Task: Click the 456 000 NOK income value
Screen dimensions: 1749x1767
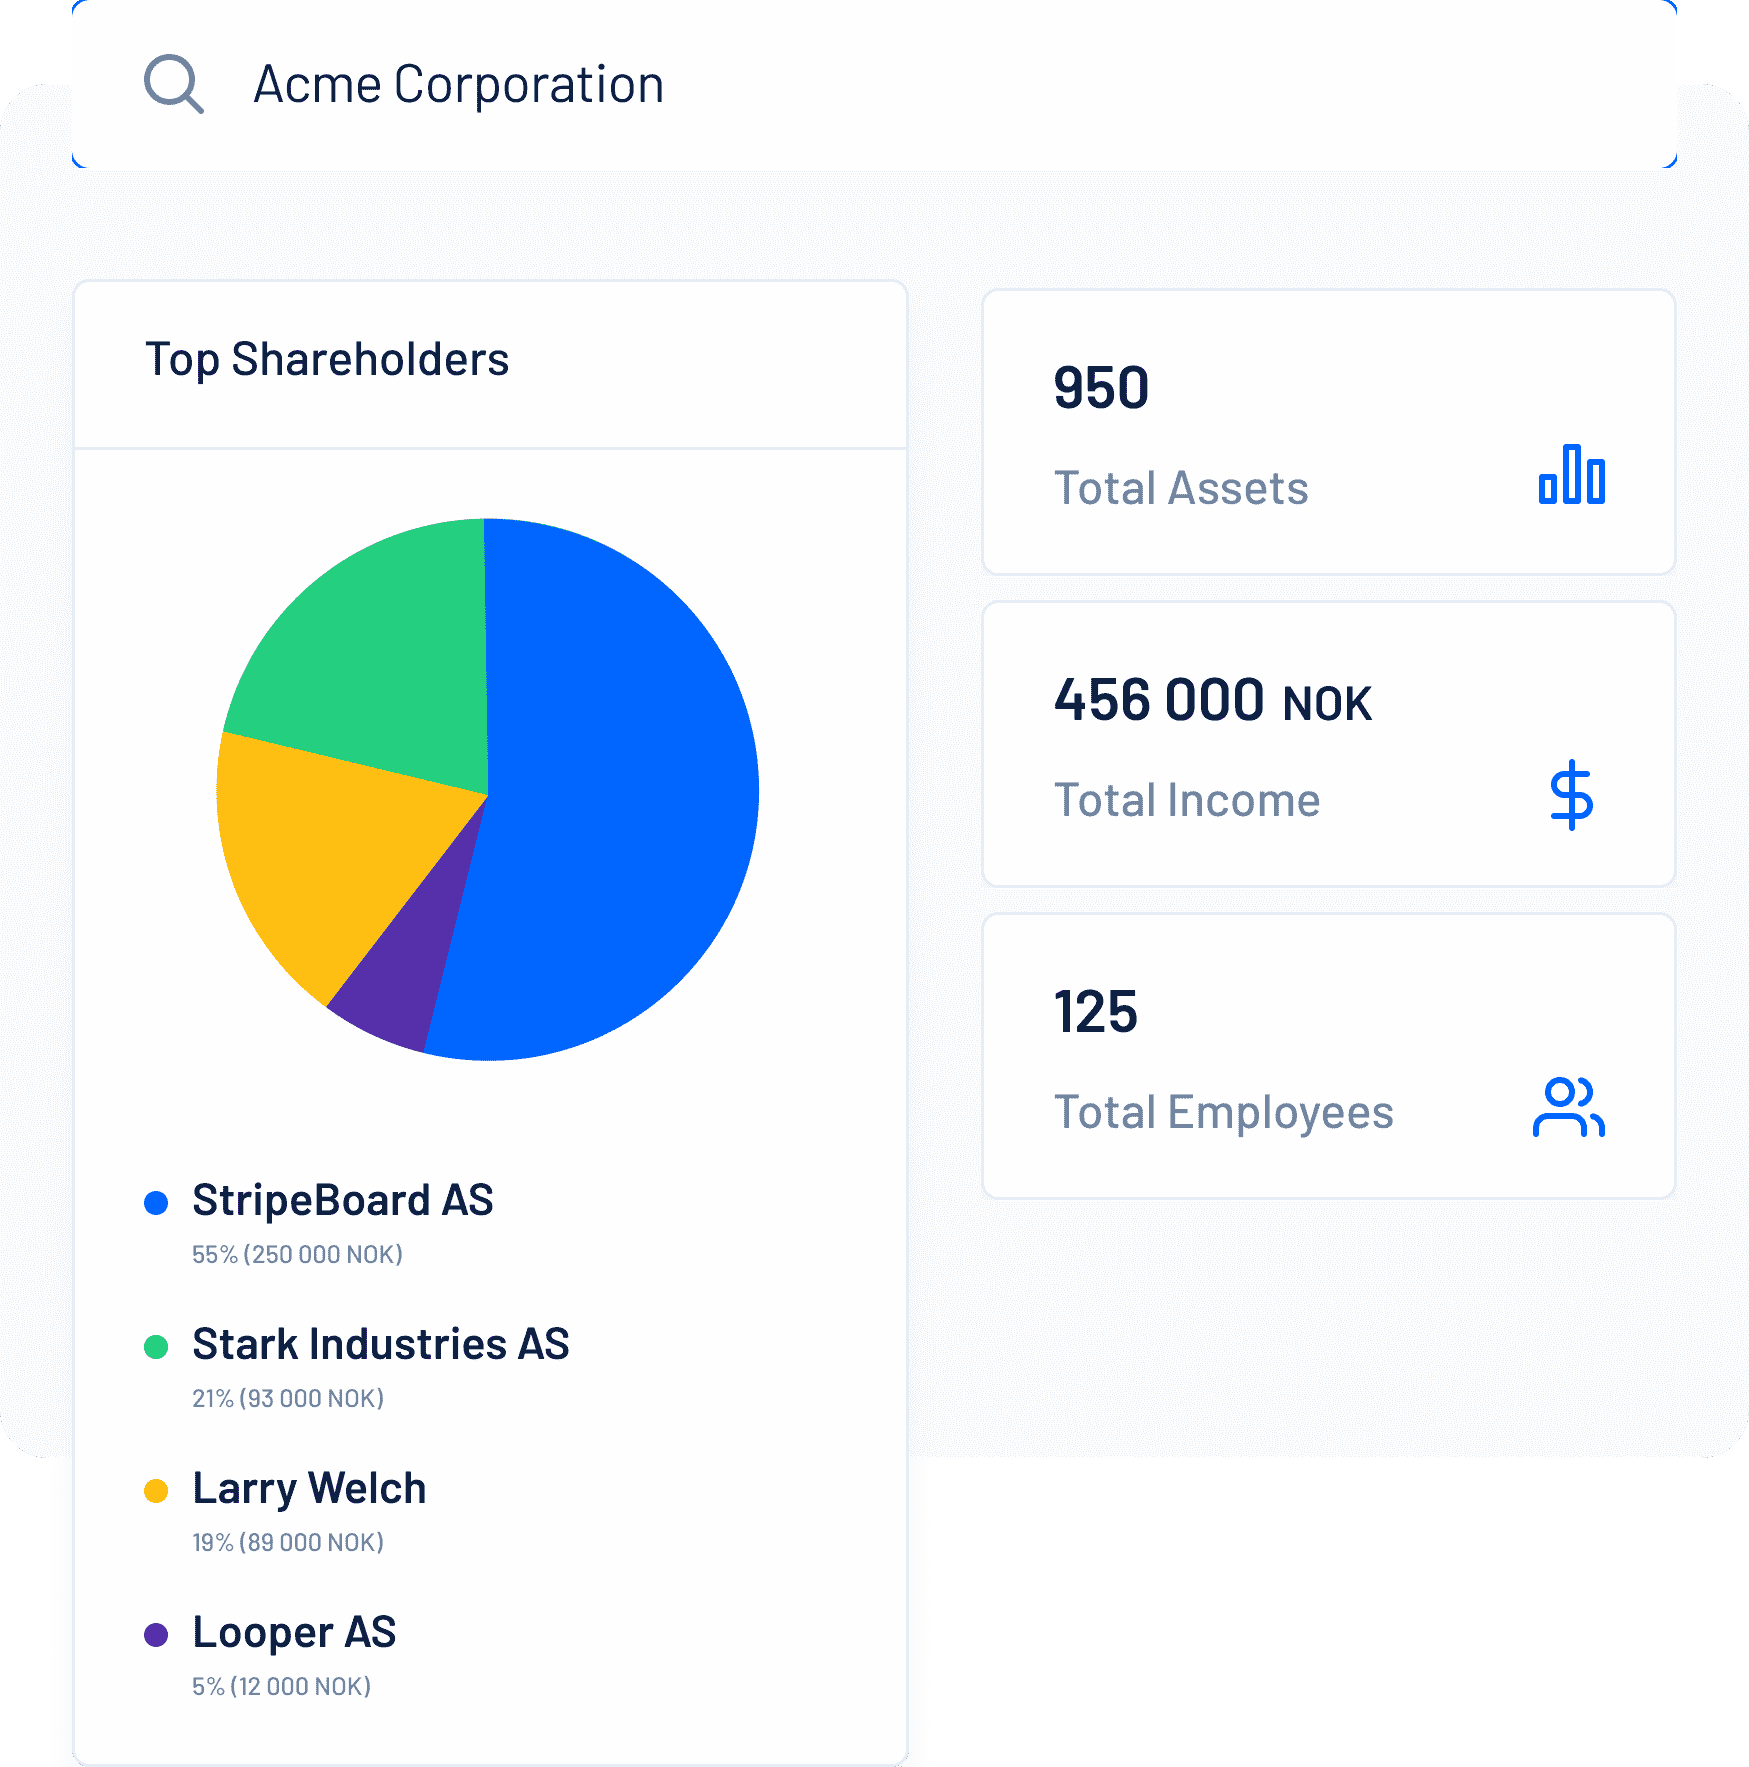Action: [1213, 700]
